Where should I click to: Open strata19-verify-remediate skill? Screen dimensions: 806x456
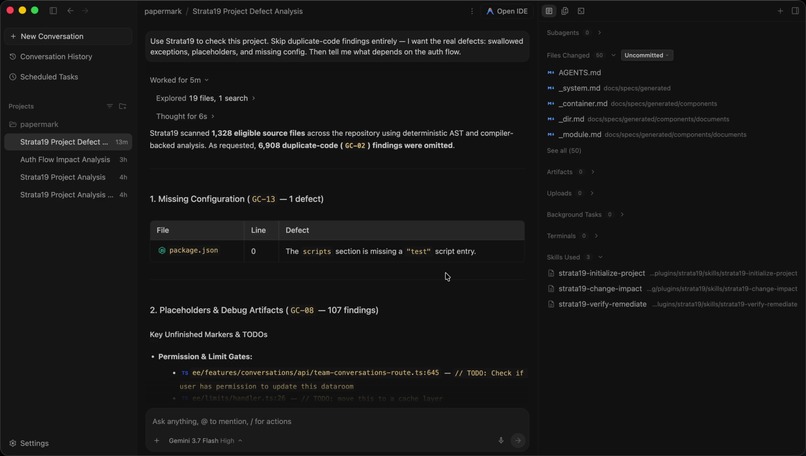click(x=673, y=304)
